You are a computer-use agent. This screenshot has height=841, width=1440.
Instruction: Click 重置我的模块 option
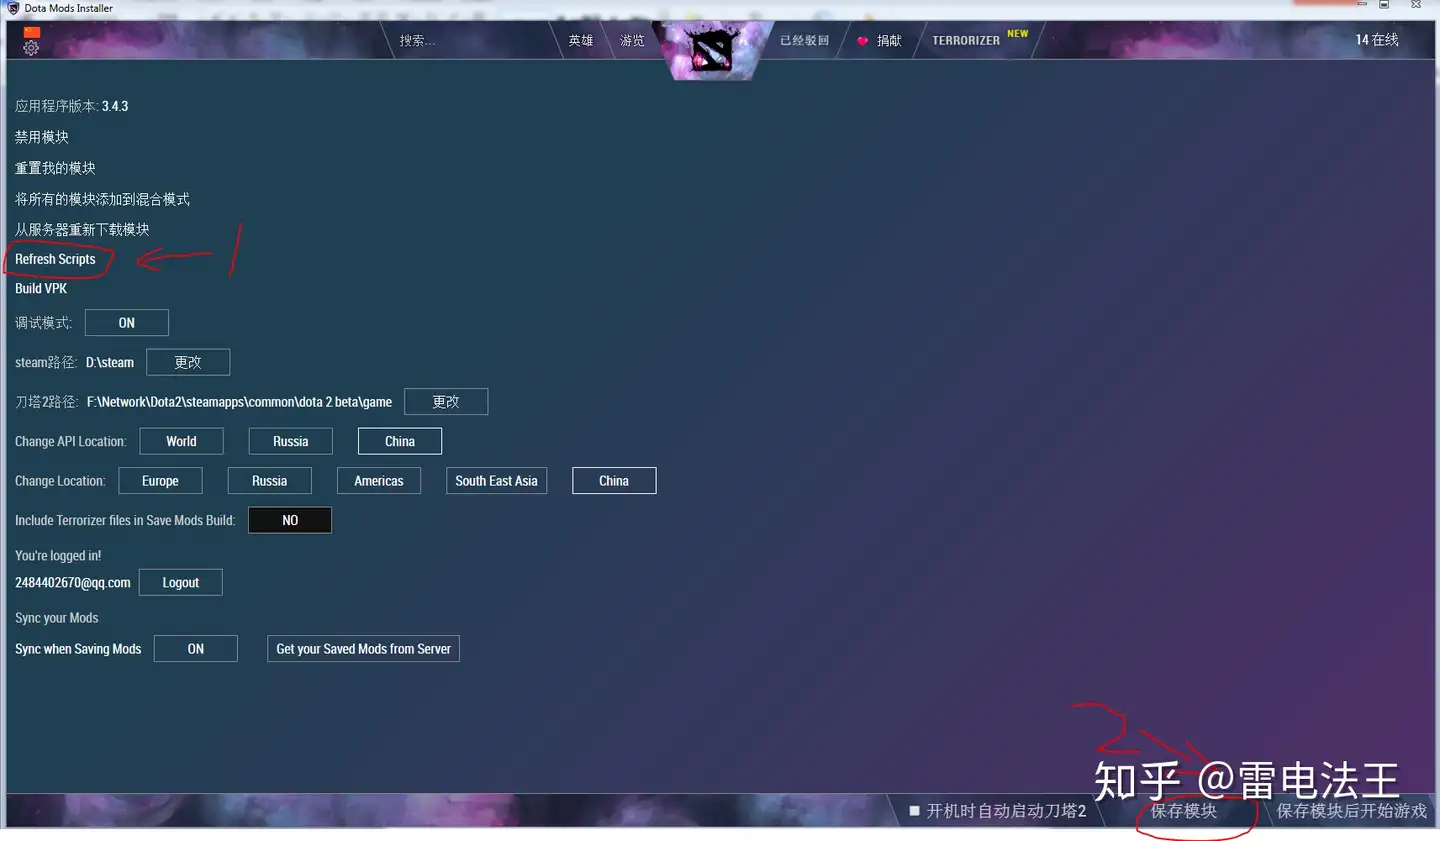(x=55, y=168)
